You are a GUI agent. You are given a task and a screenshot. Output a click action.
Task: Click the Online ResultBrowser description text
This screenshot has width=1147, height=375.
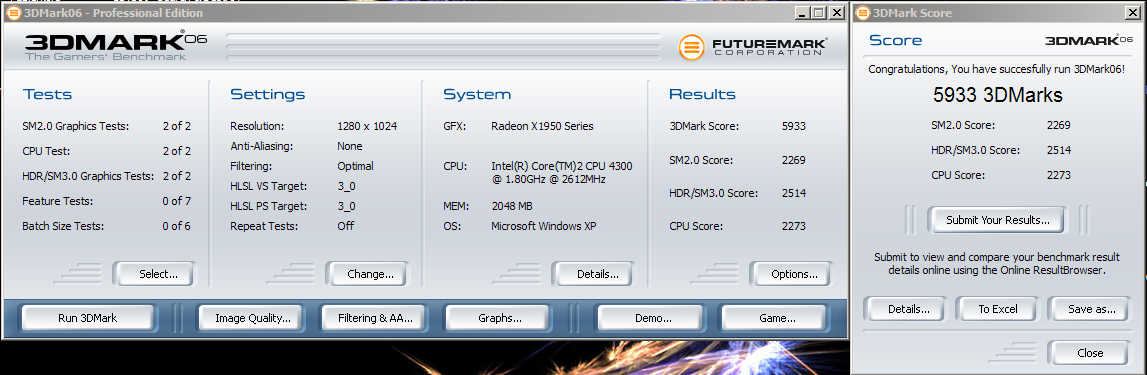(996, 263)
